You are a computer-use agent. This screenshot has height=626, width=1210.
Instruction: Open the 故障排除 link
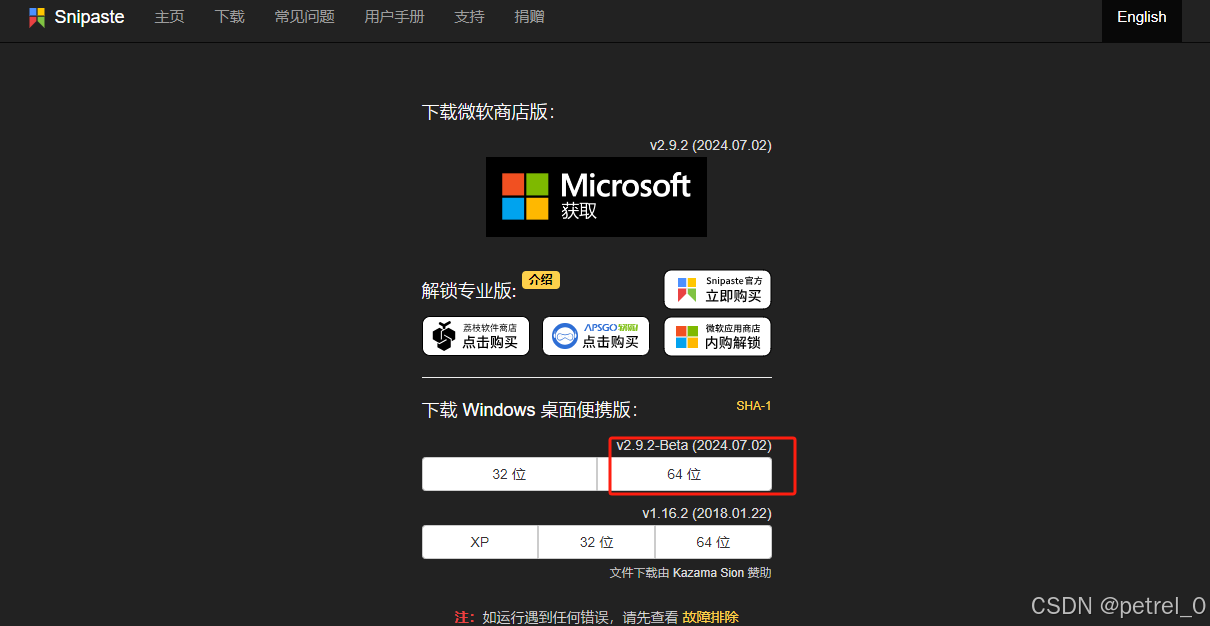tap(710, 617)
